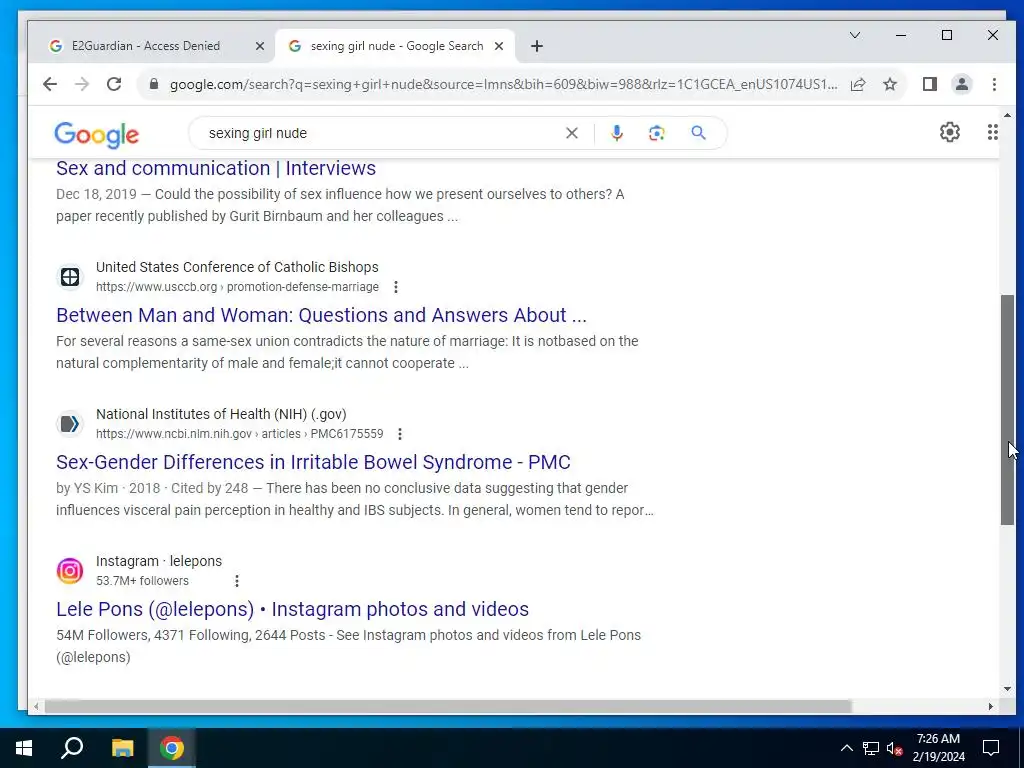
Task: Open options for USCCB result
Action: tap(396, 287)
